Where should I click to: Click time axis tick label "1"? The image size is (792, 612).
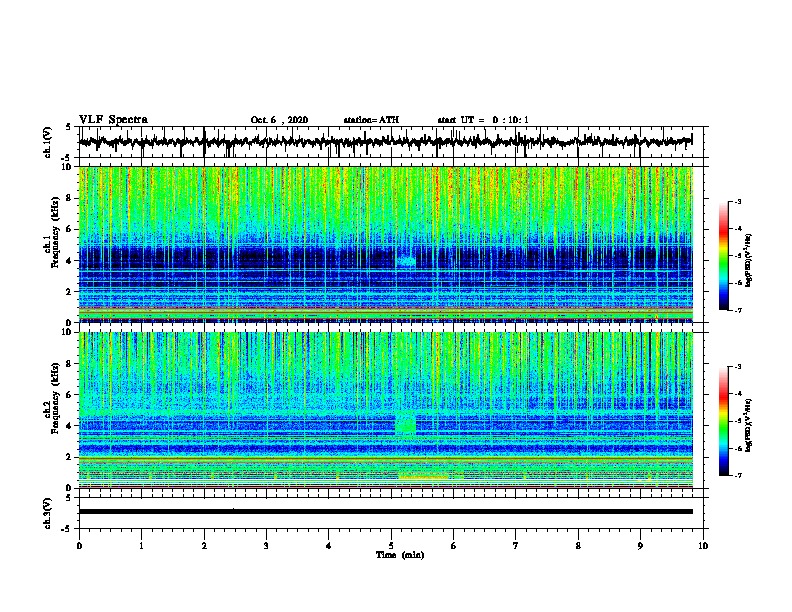[x=141, y=546]
